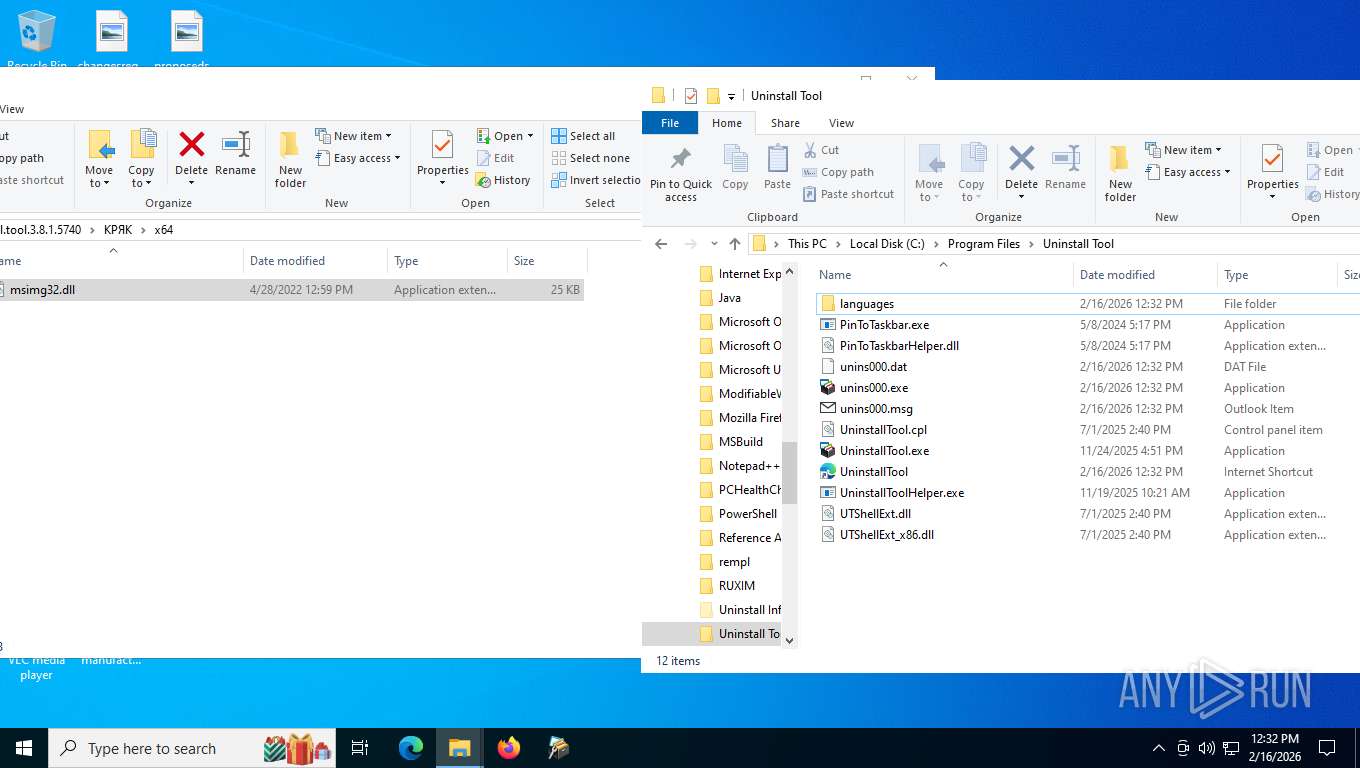Screen dimensions: 1360x768
Task: Click Back arrow in Uninstall Tool window
Action: tap(661, 244)
